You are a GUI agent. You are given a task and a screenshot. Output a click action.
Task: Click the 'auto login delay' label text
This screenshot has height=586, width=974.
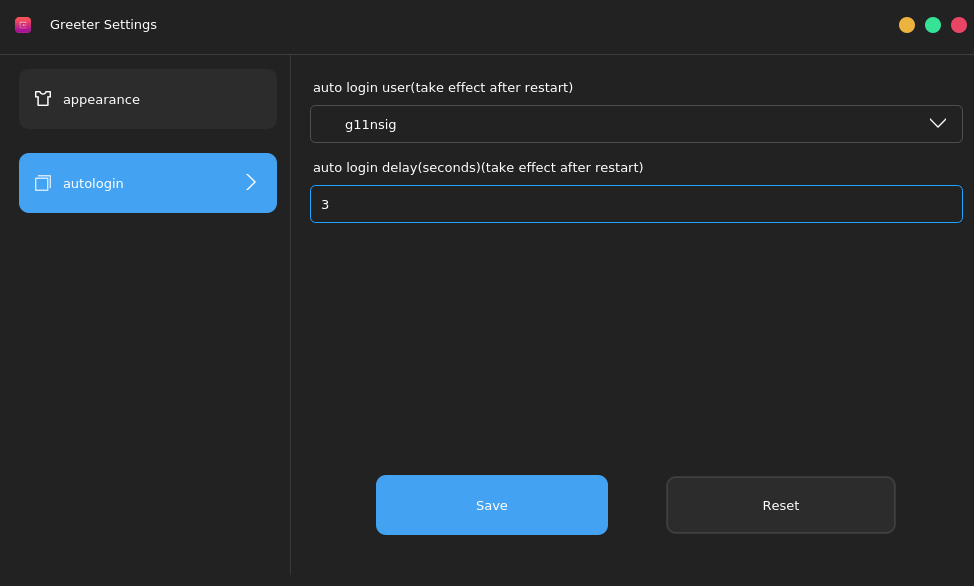[x=478, y=167]
